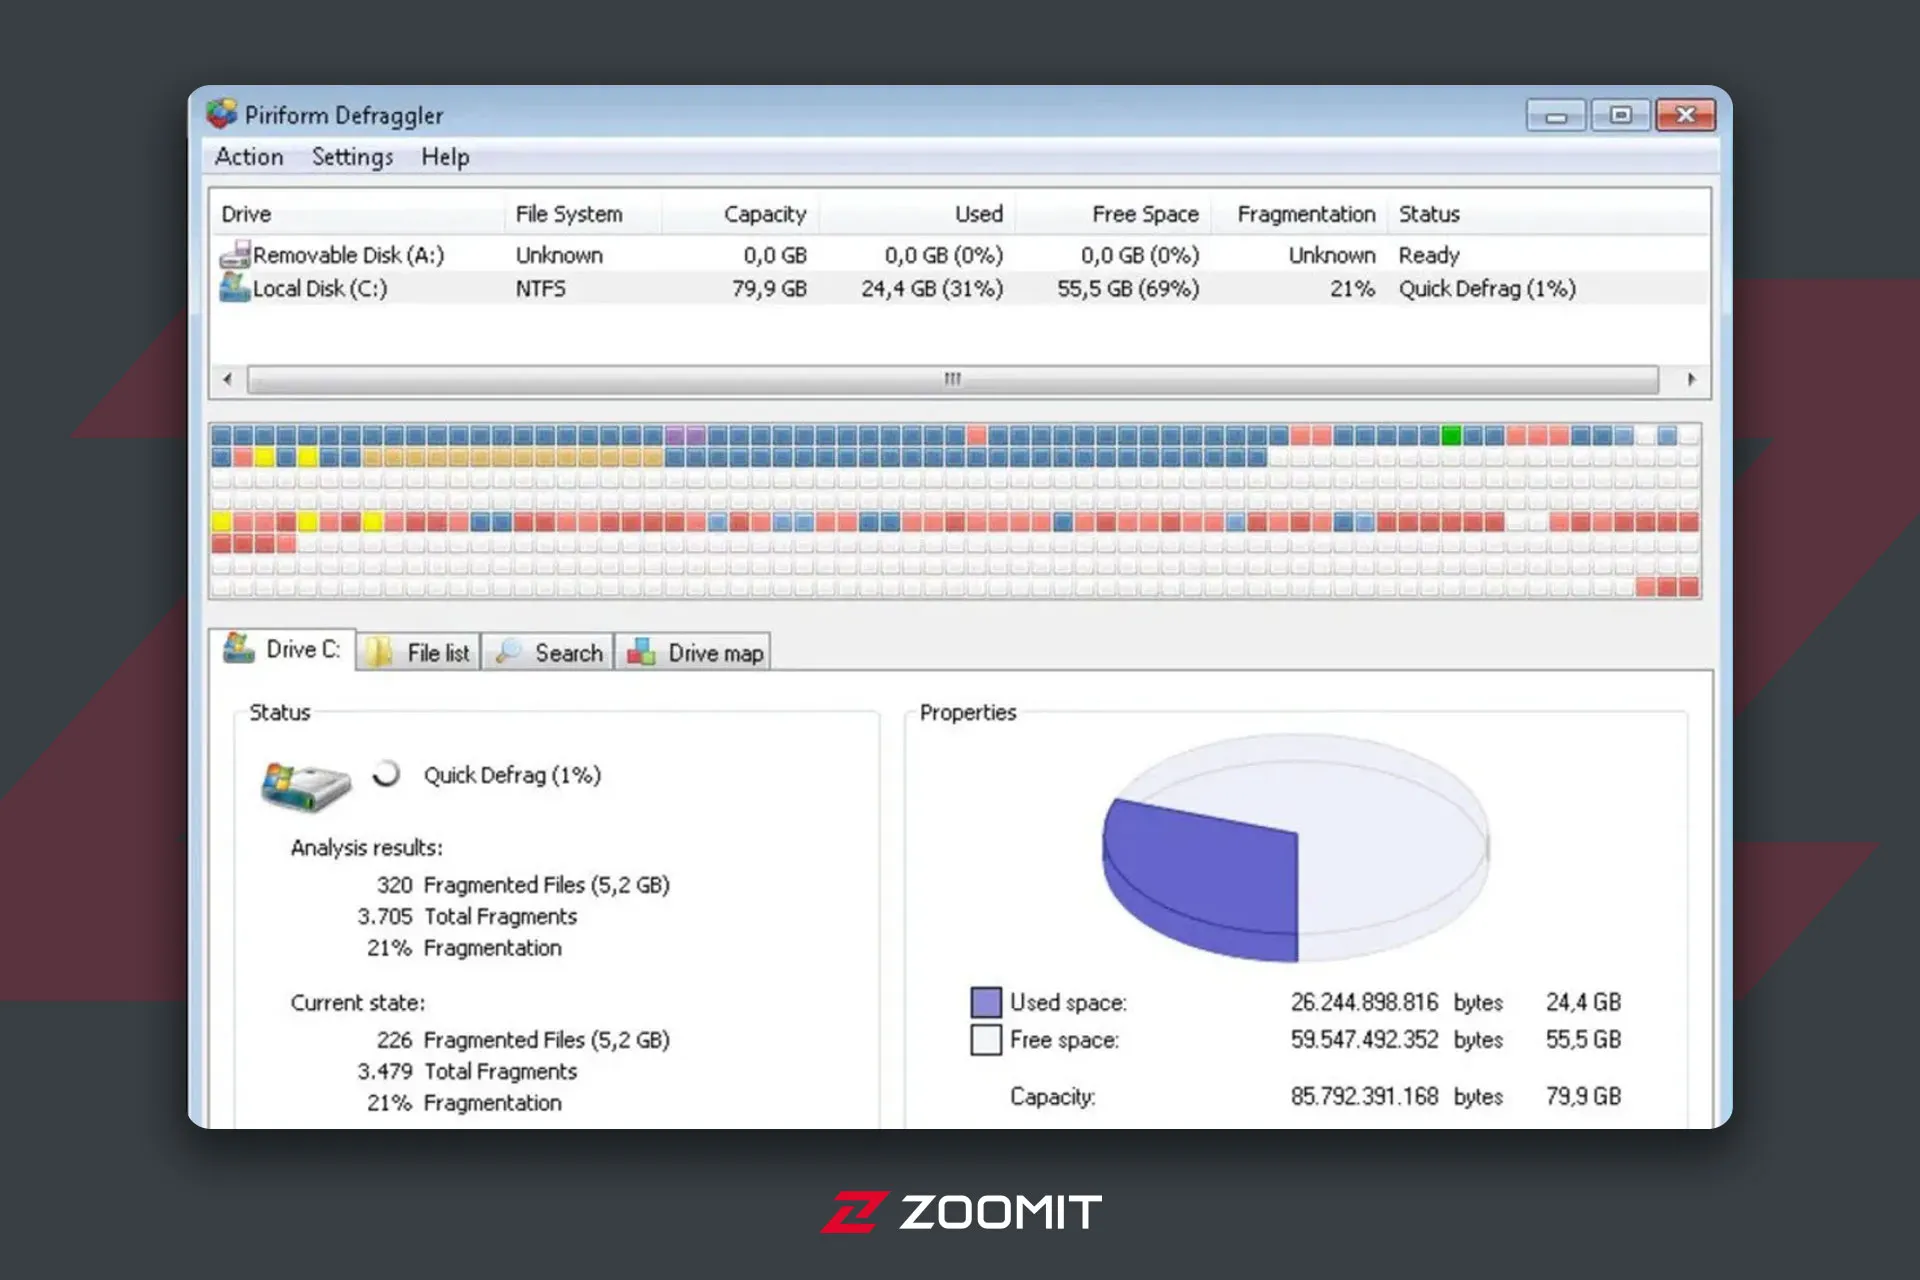Screen dimensions: 1920x1280
Task: Click the 55,5 GB (69%) free space cell
Action: point(1128,288)
